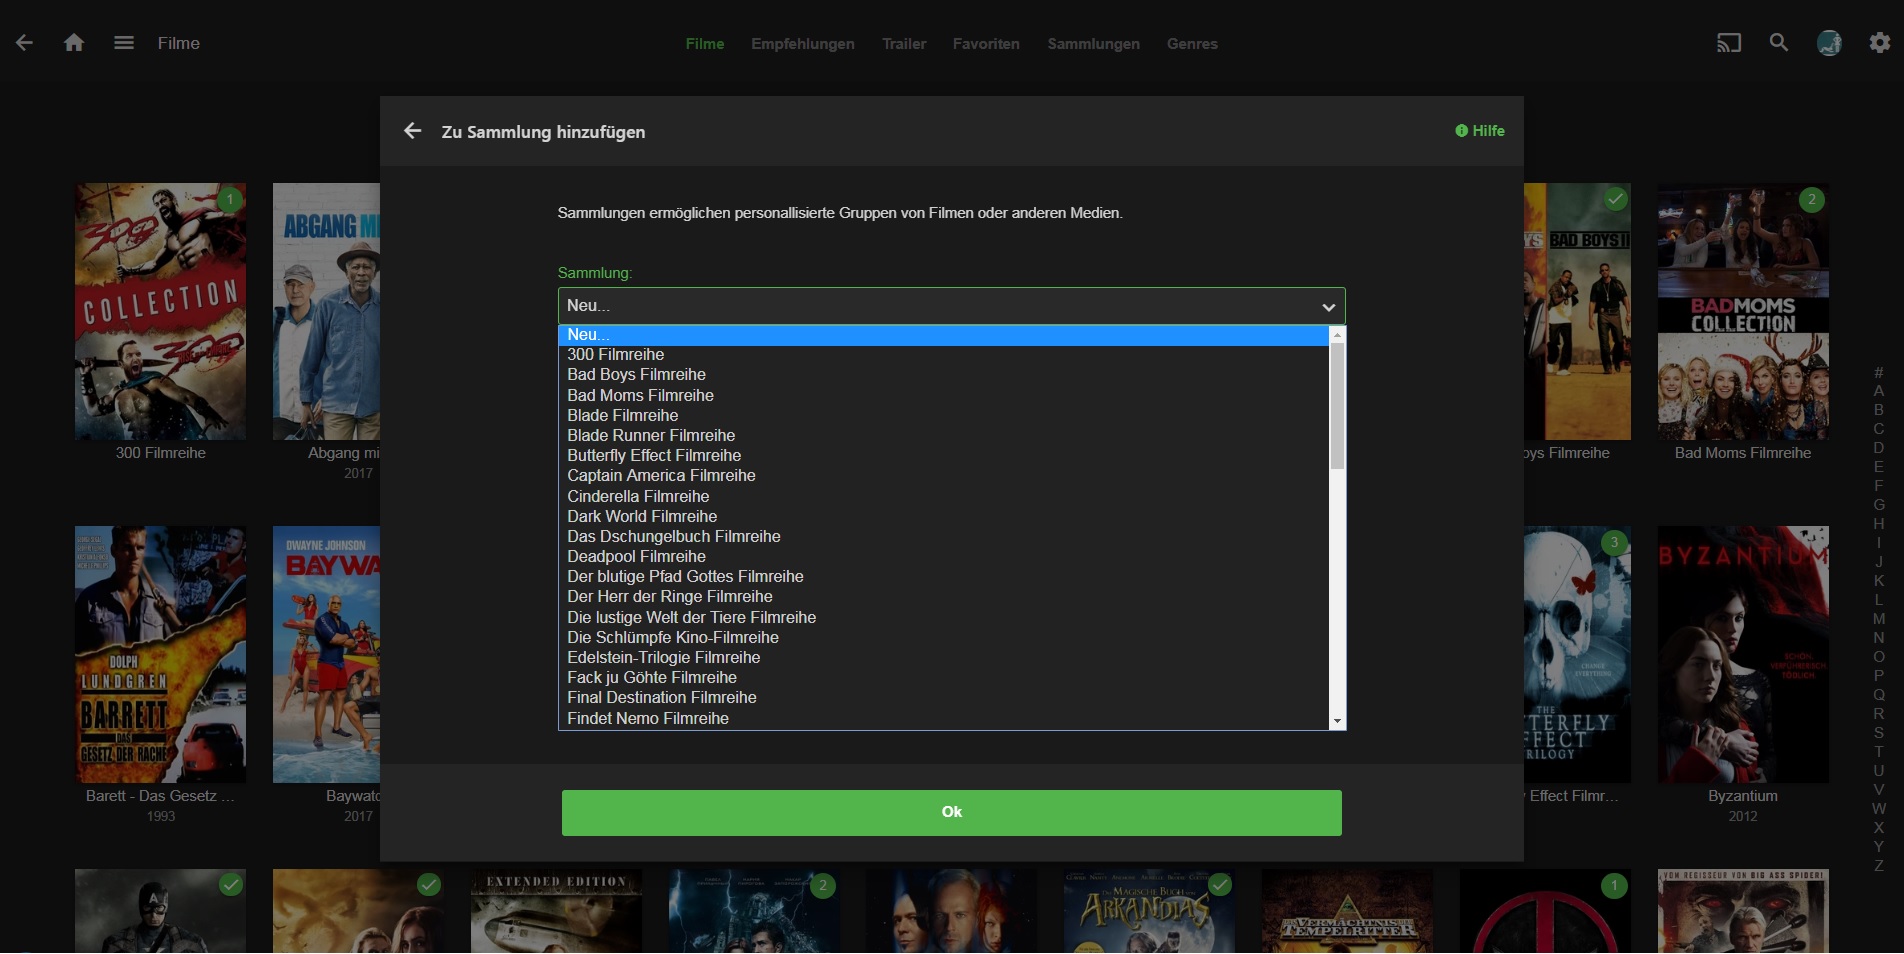1904x954 pixels.
Task: Open the cast to device icon
Action: (x=1729, y=43)
